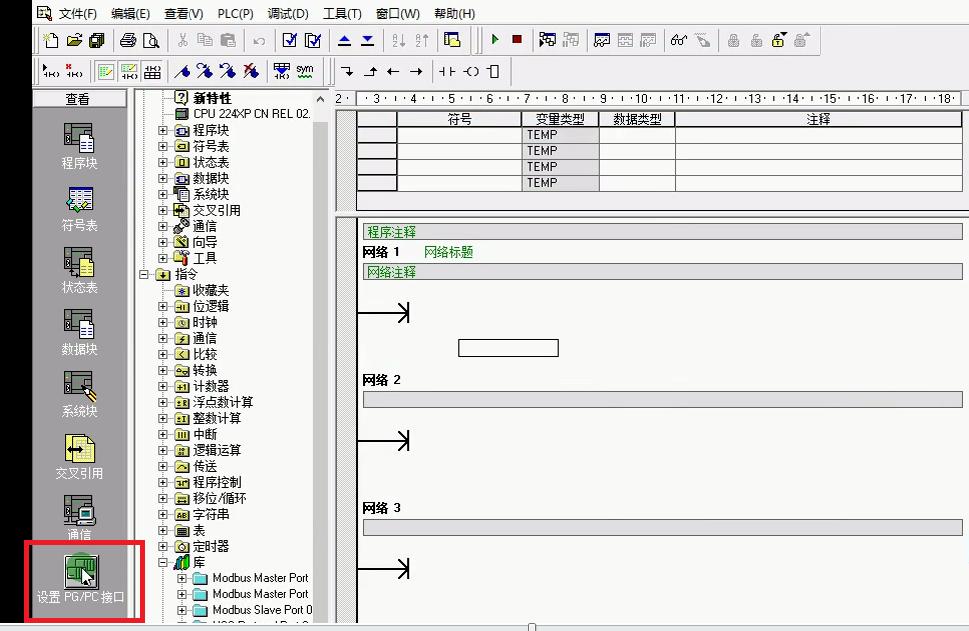Select CPU 224XP CN in the project tree
The image size is (969, 631).
242,115
